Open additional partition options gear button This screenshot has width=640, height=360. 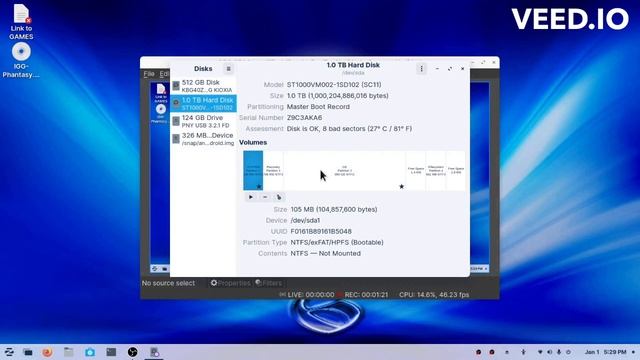279,197
